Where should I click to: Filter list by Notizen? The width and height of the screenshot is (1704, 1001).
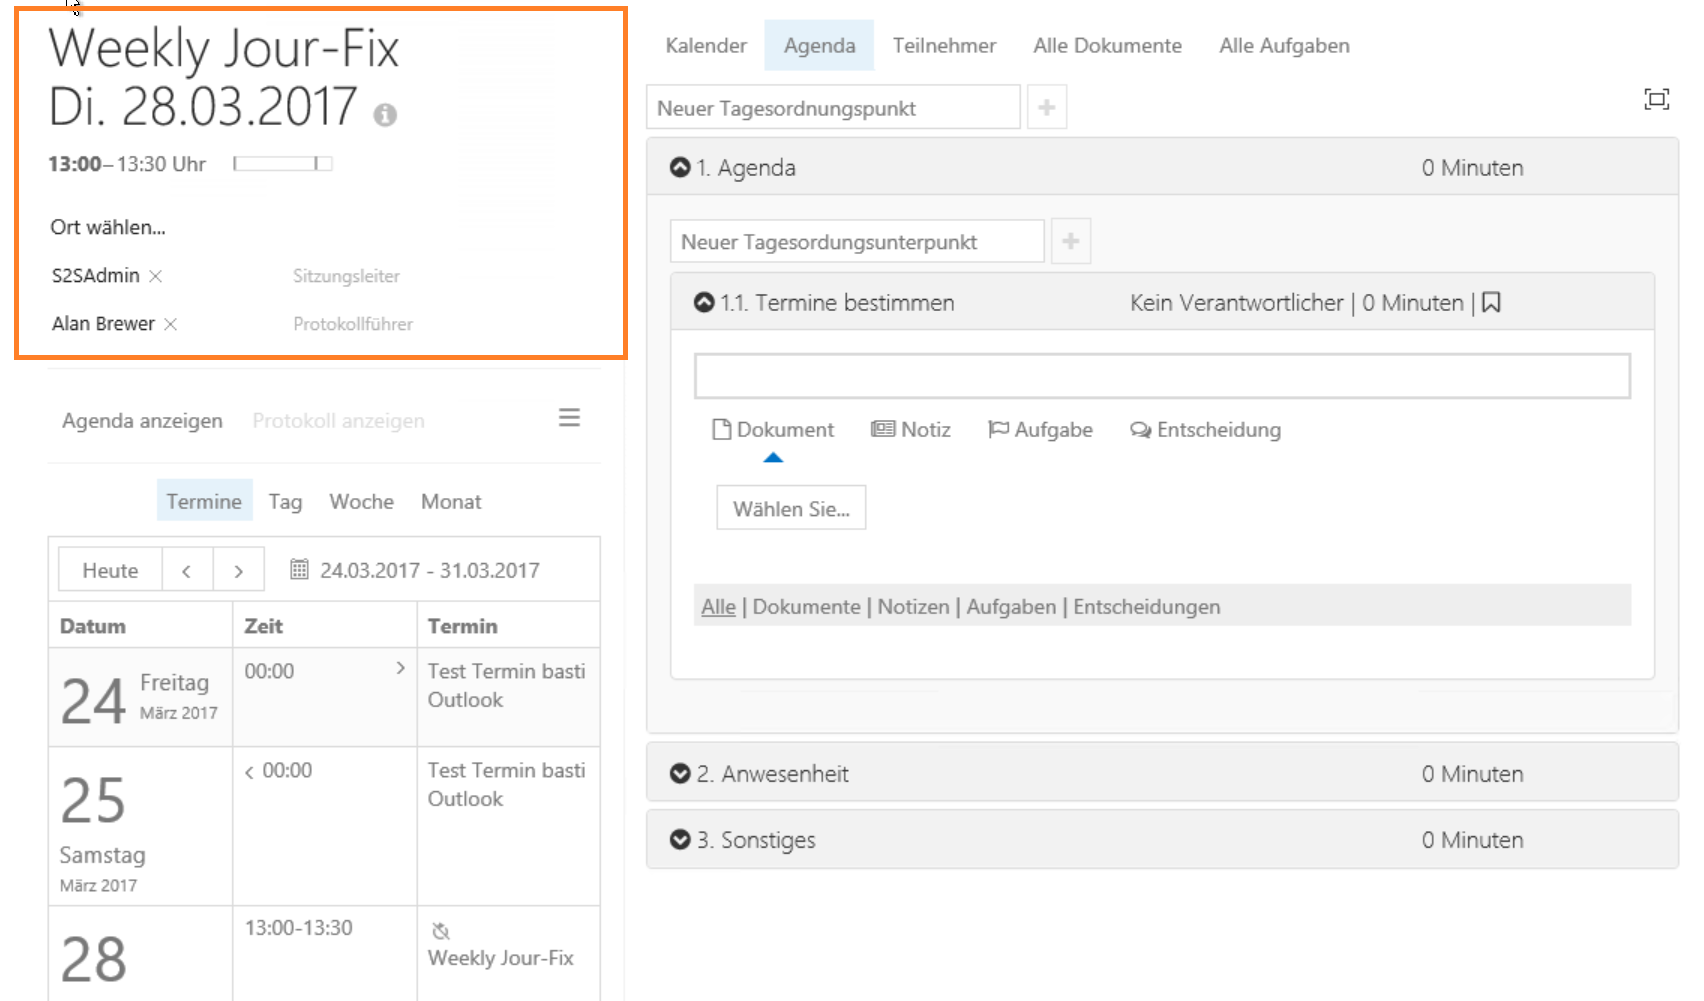pyautogui.click(x=913, y=606)
